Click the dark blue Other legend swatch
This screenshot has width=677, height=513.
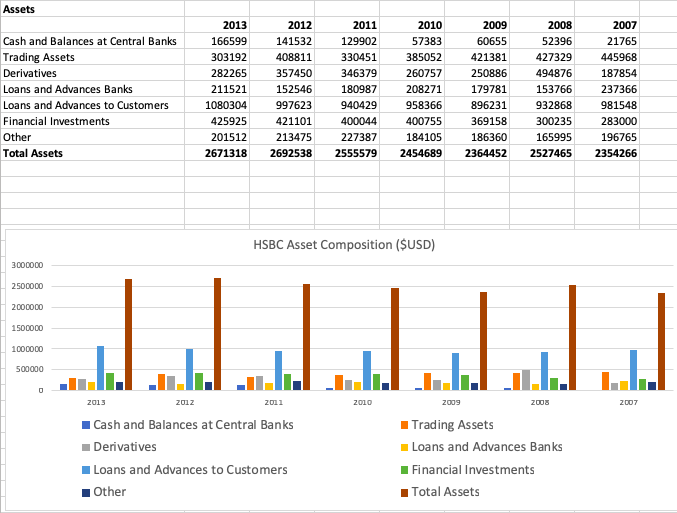[86, 492]
